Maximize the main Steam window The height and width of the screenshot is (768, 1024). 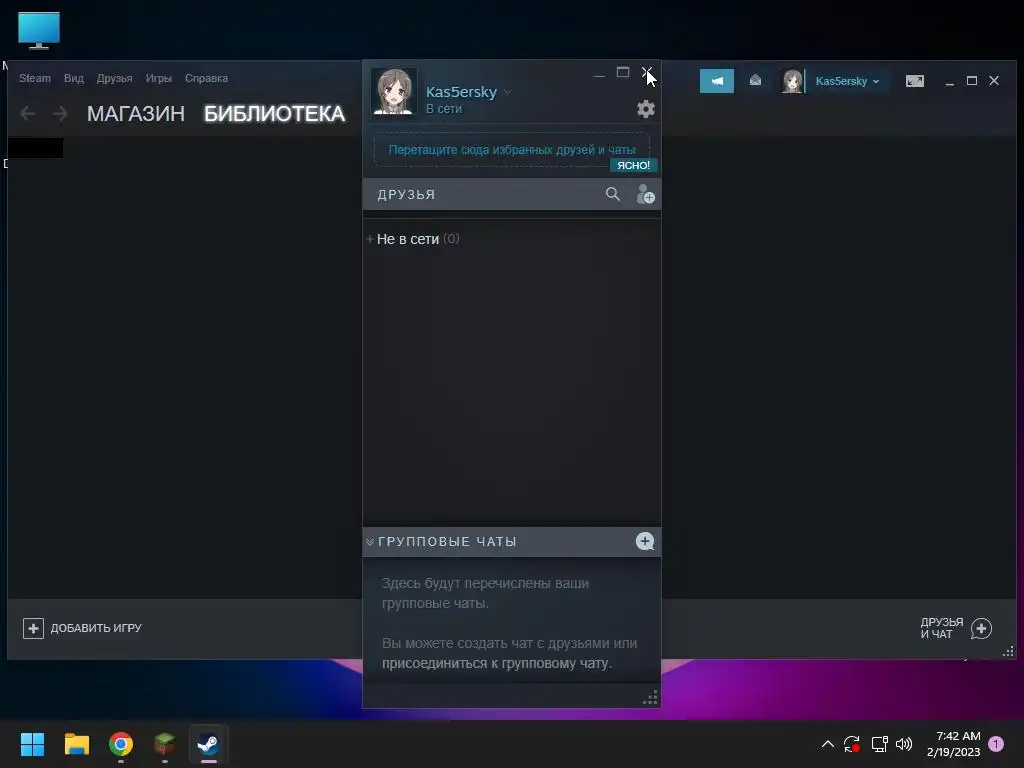[x=972, y=80]
